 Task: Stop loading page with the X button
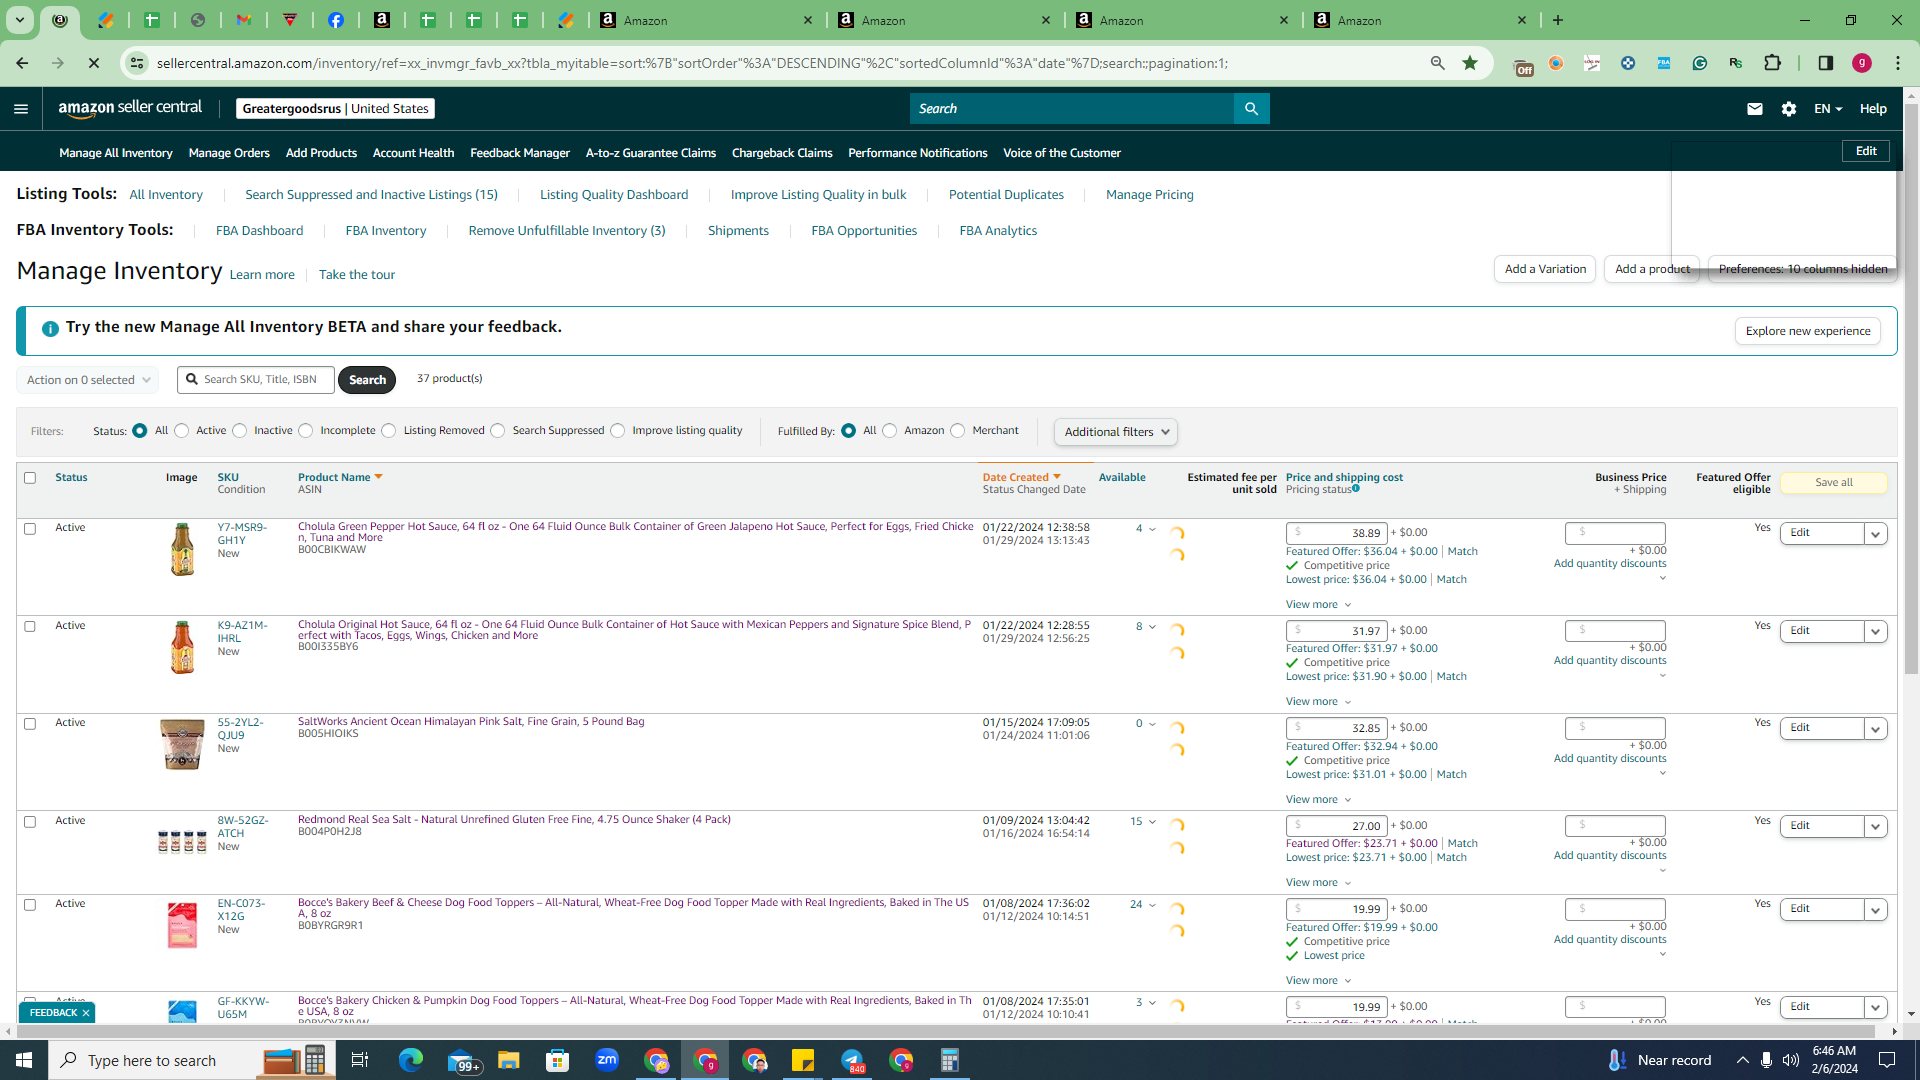(x=94, y=63)
